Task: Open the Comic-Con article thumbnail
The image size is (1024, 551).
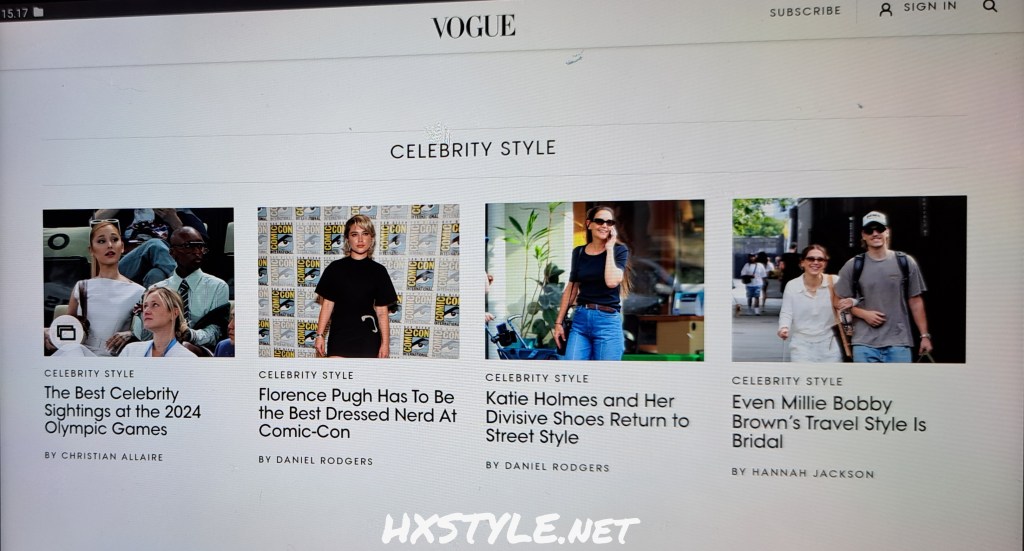Action: coord(359,281)
